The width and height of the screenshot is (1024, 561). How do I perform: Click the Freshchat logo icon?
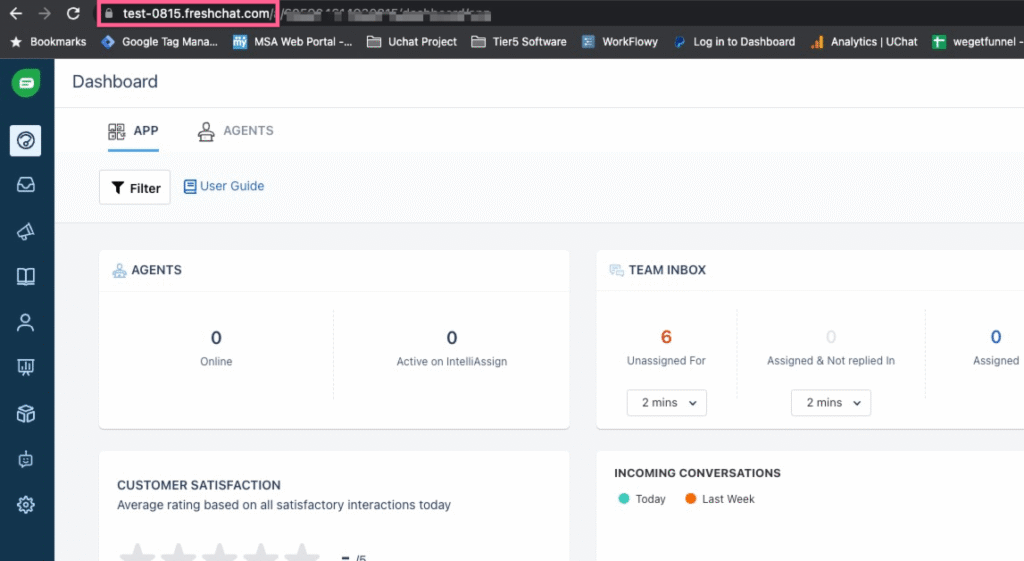26,83
